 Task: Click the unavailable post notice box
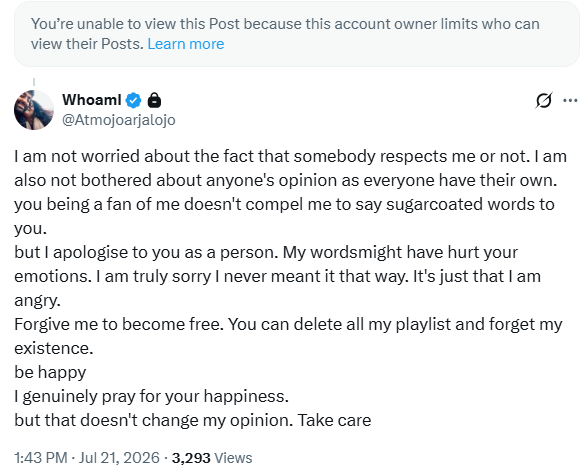coord(297,34)
